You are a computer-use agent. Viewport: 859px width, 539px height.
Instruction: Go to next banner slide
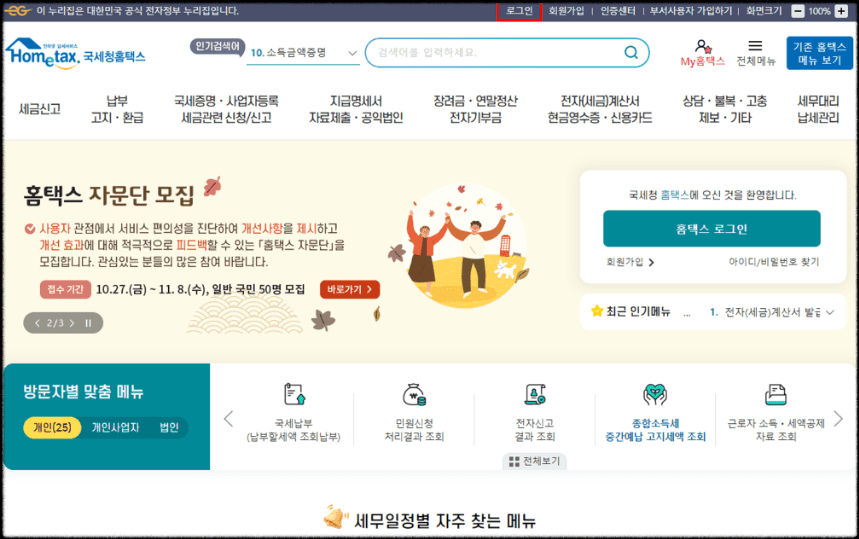pos(72,323)
